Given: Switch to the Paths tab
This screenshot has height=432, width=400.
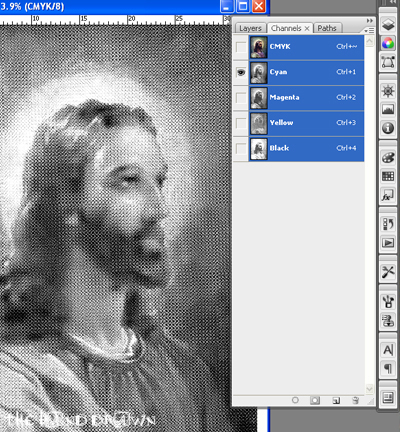Looking at the screenshot, I should [327, 28].
